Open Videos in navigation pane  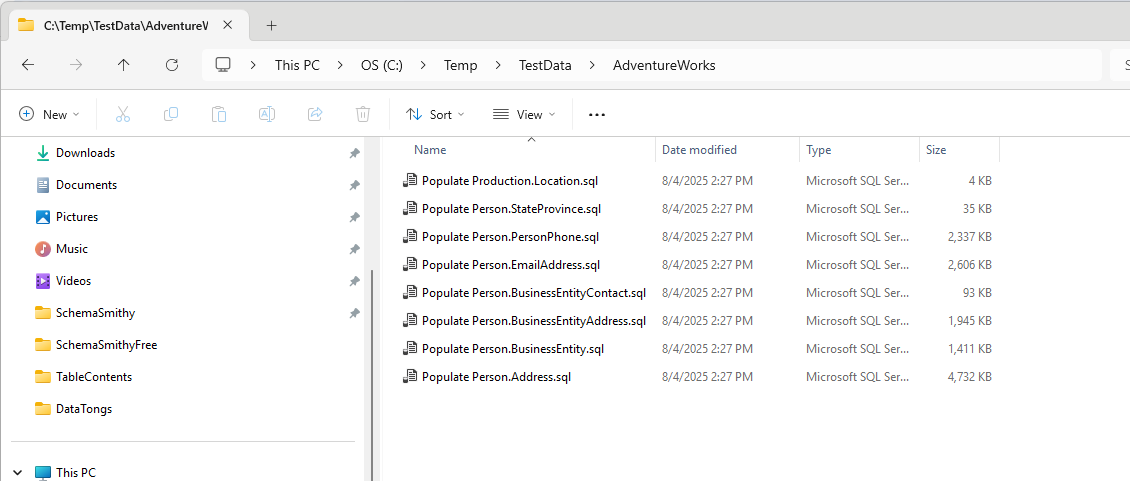[x=74, y=281]
